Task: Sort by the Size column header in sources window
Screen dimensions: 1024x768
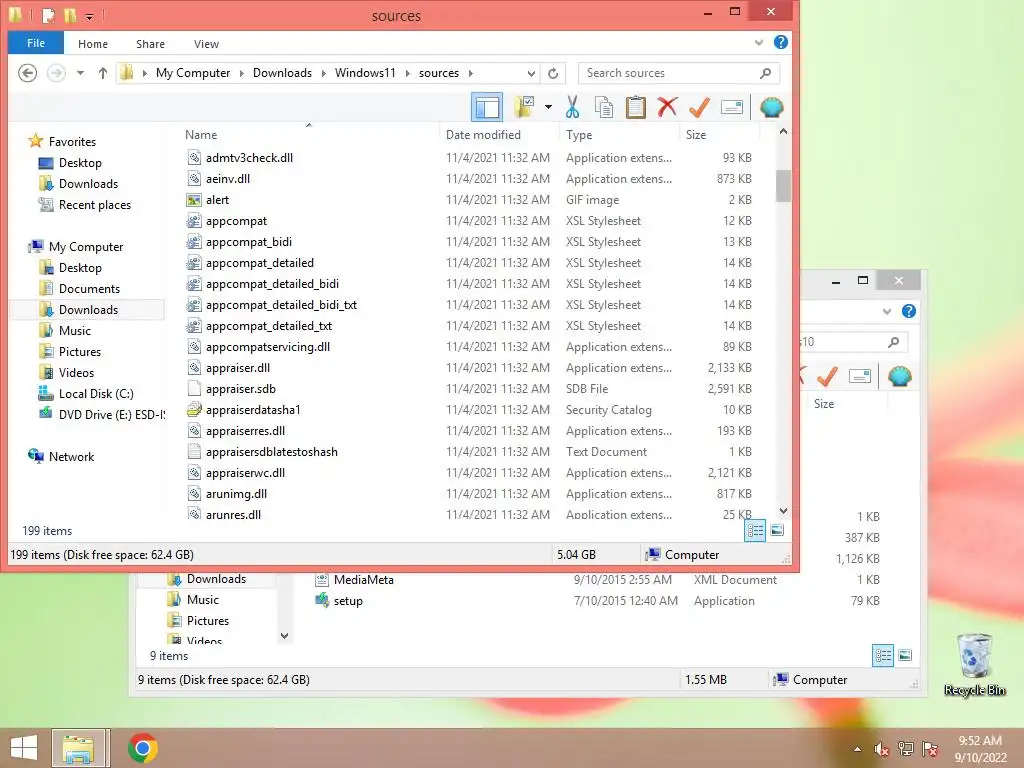Action: (x=696, y=135)
